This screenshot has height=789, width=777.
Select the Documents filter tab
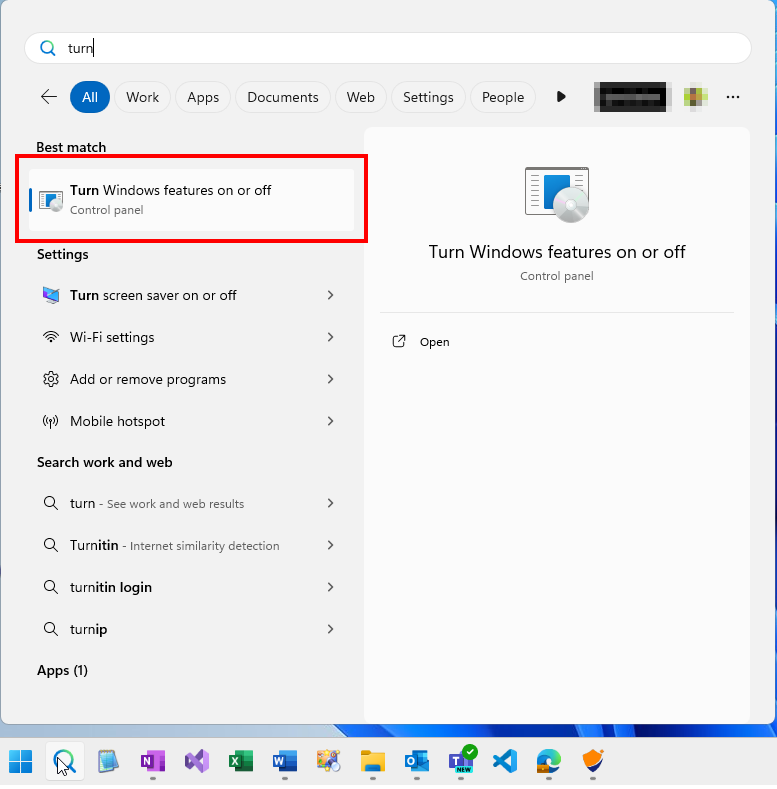283,97
